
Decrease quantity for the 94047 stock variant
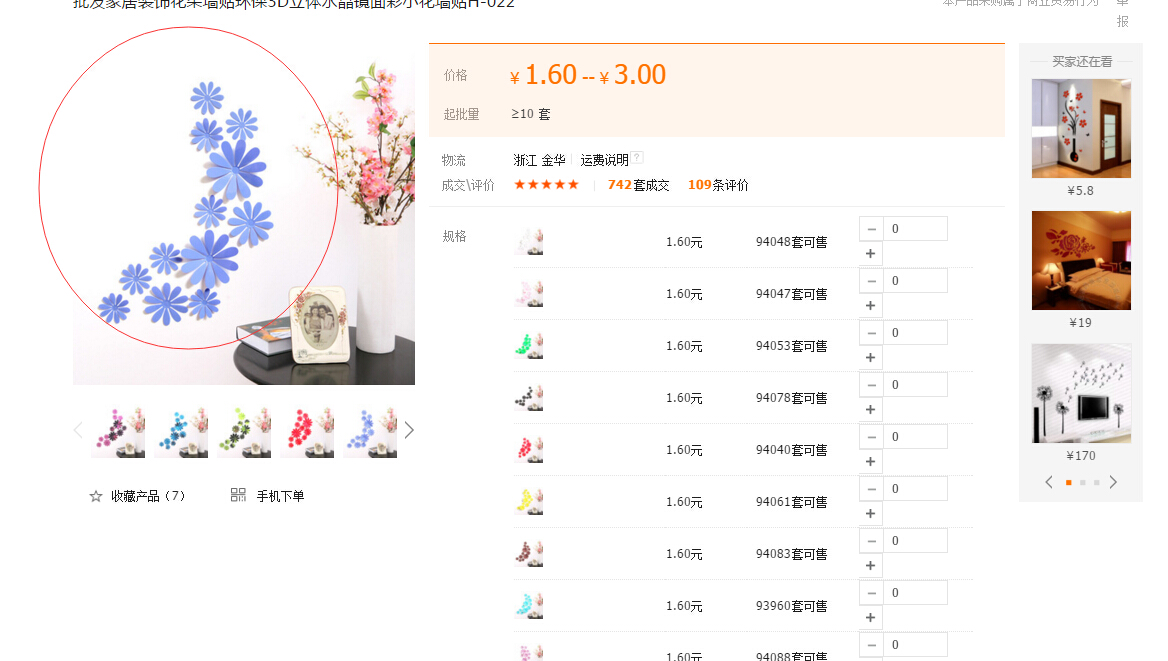click(872, 281)
